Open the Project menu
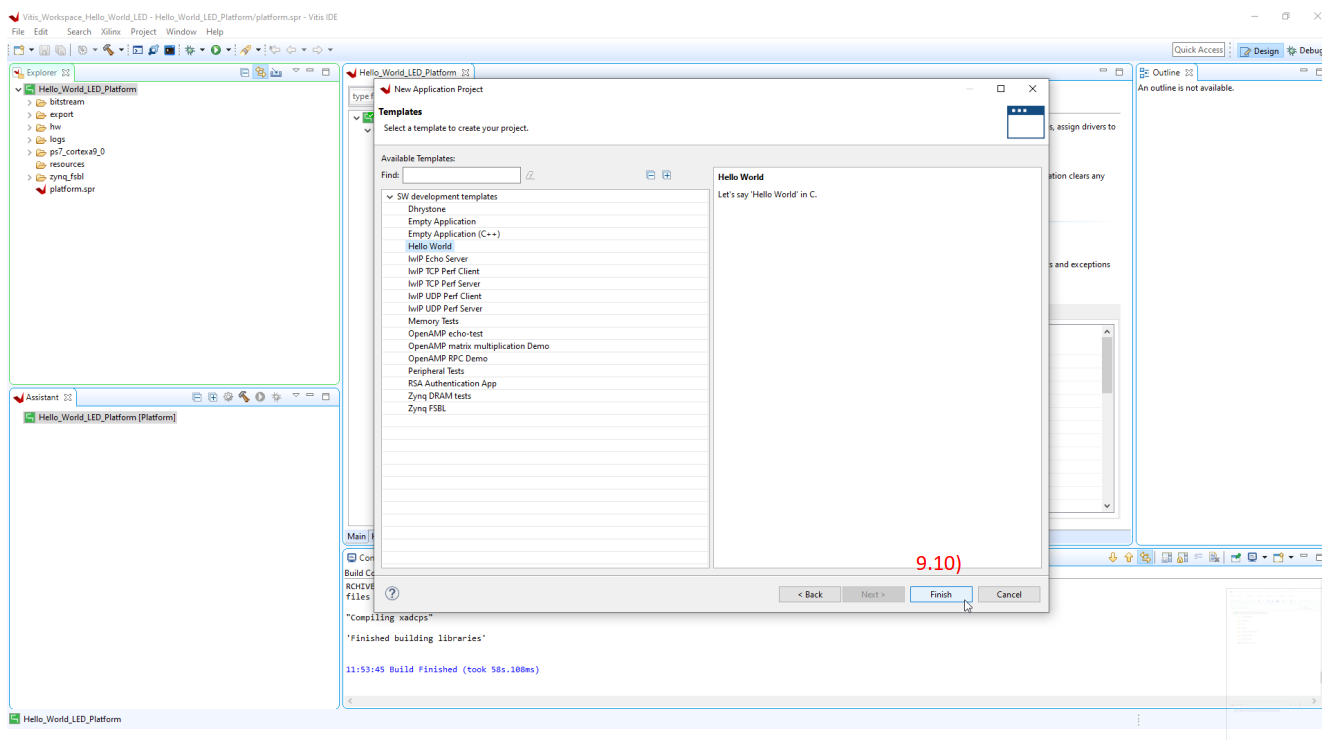1322x740 pixels. click(x=144, y=32)
